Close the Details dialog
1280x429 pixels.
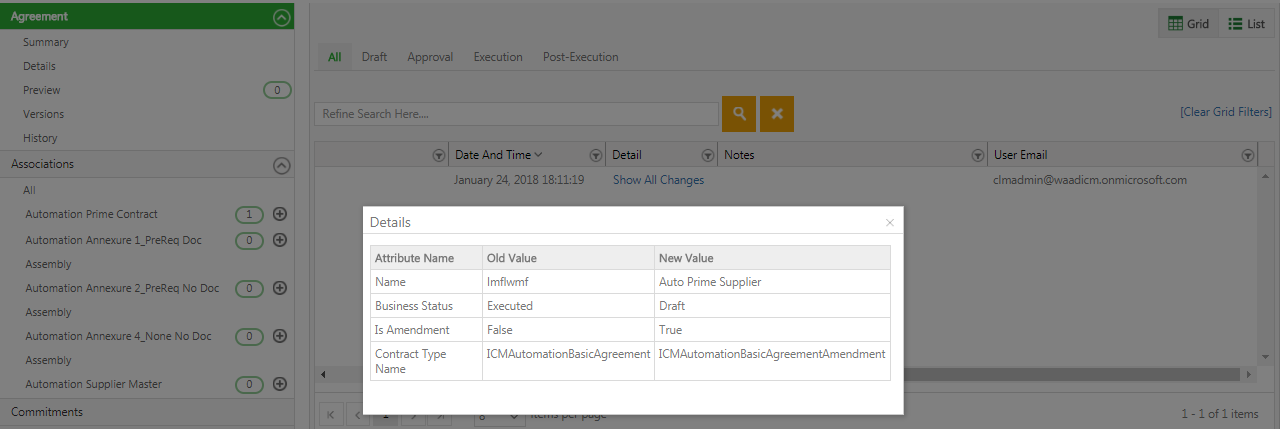[890, 222]
